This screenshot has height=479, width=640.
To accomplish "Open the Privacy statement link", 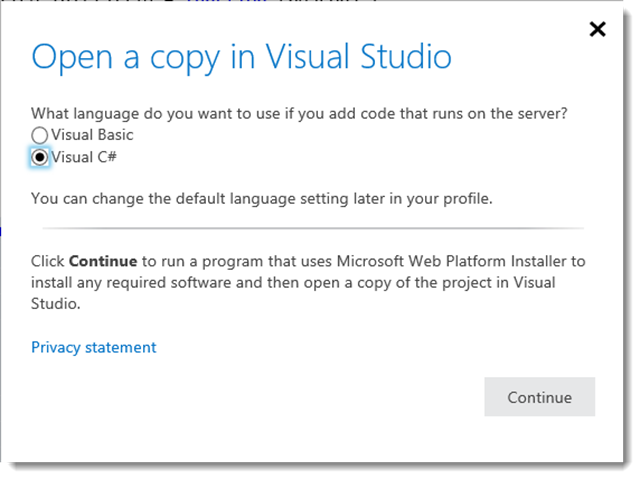I will 94,348.
